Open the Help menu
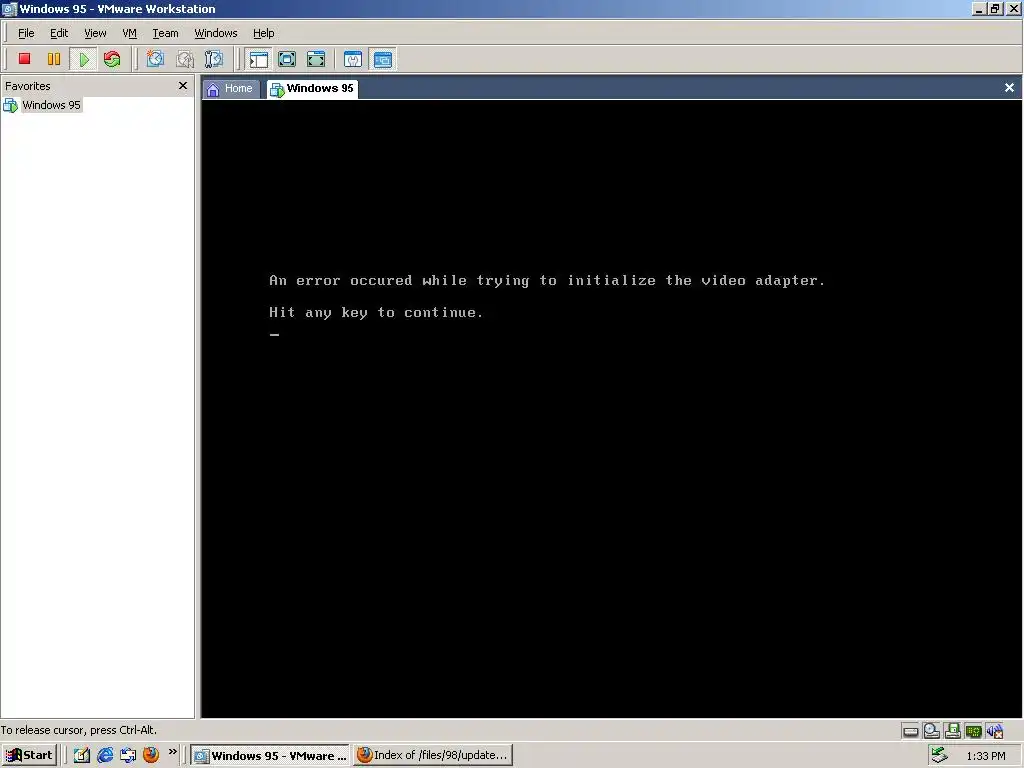Viewport: 1024px width, 768px height. (264, 33)
